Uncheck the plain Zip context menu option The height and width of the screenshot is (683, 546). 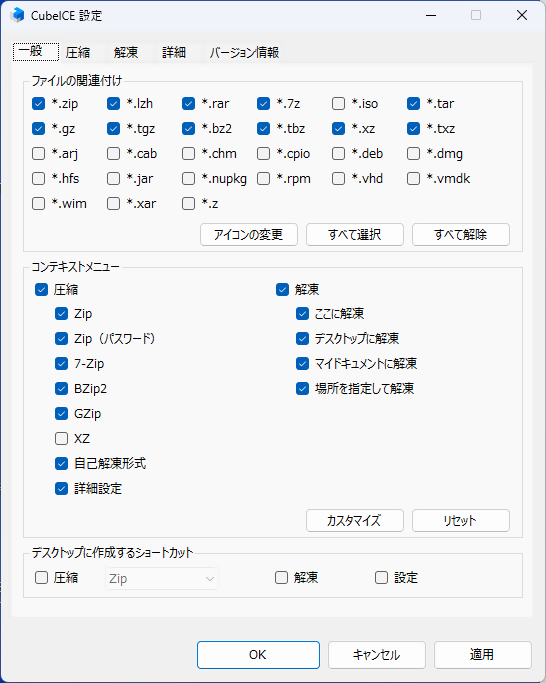pos(61,314)
